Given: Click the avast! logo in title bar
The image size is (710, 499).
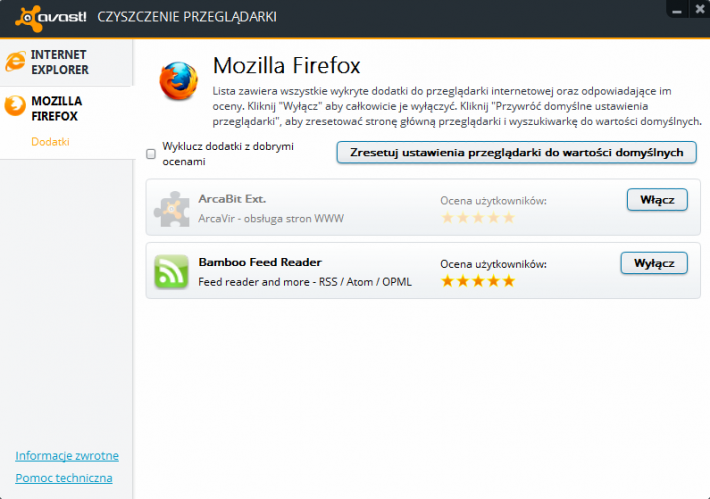Looking at the screenshot, I should click(x=51, y=18).
